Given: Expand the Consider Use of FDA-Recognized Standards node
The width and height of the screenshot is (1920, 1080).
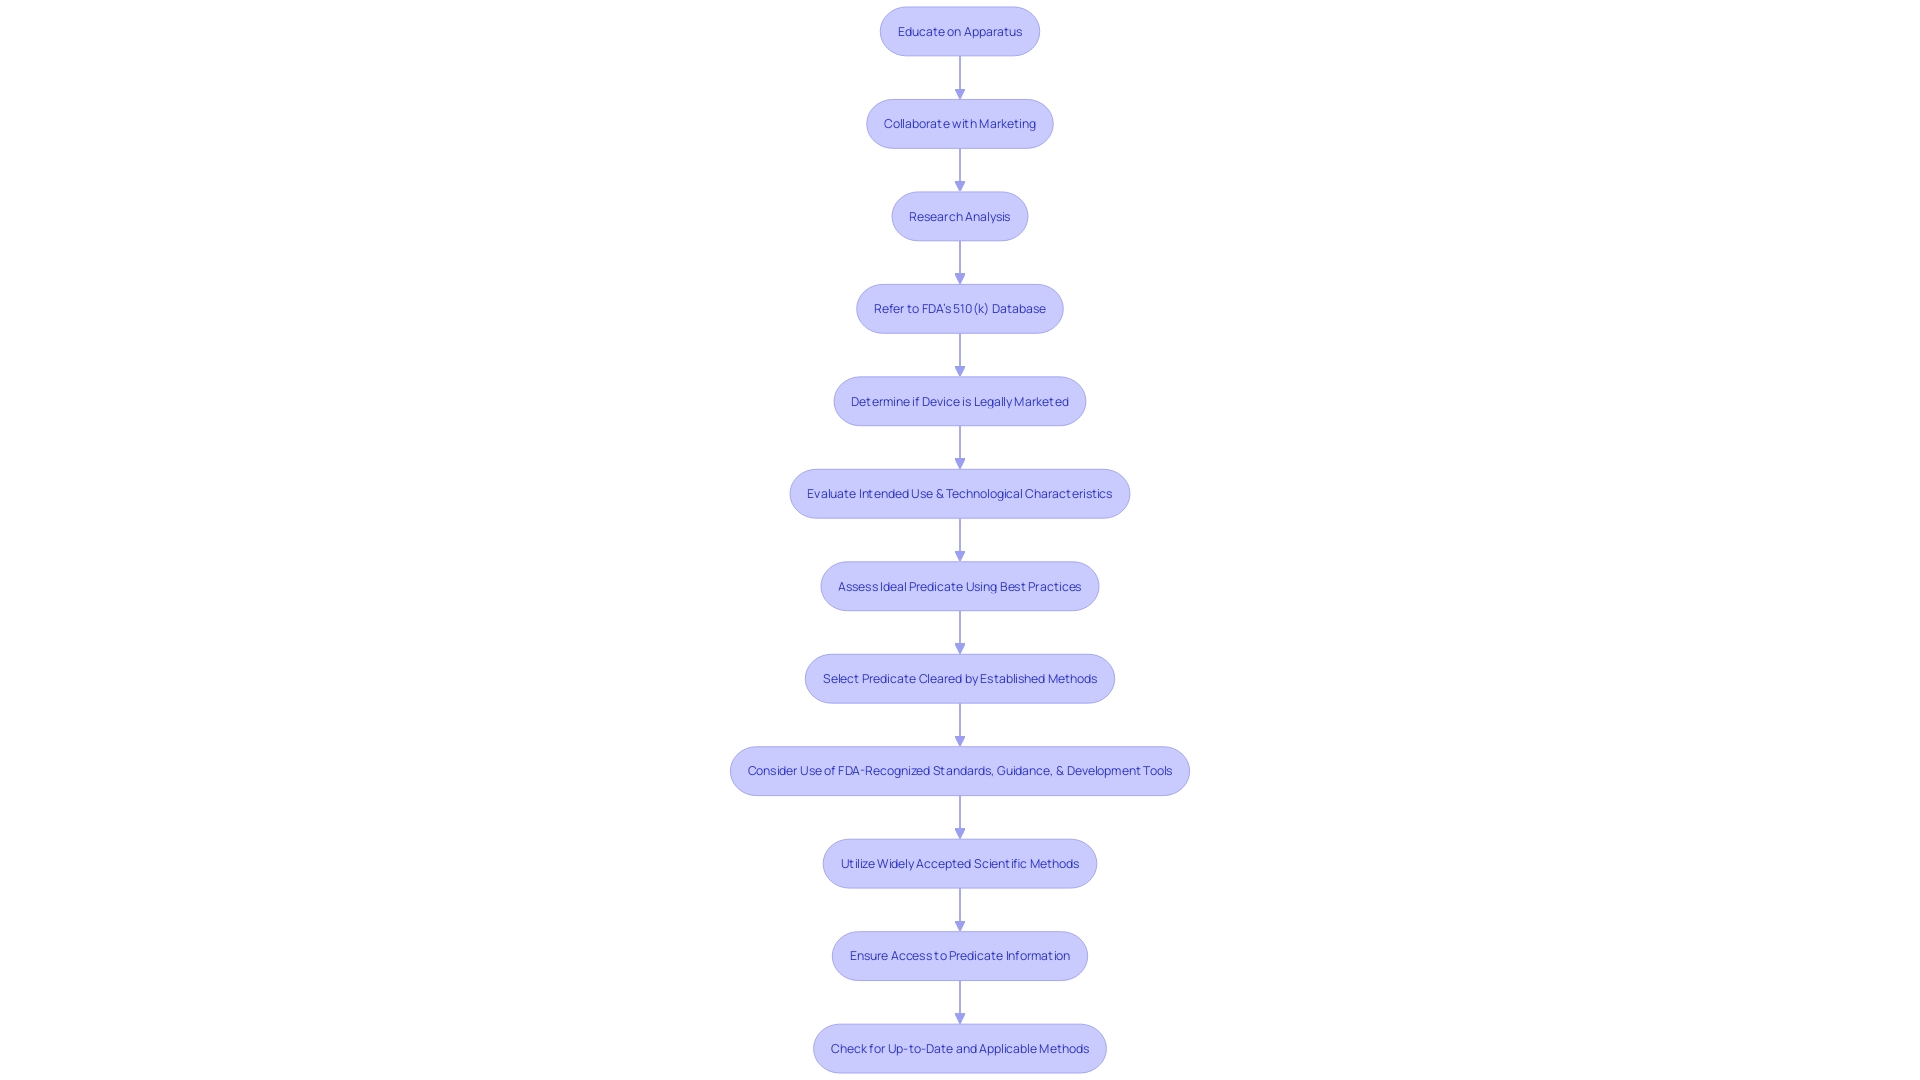Looking at the screenshot, I should click(960, 770).
